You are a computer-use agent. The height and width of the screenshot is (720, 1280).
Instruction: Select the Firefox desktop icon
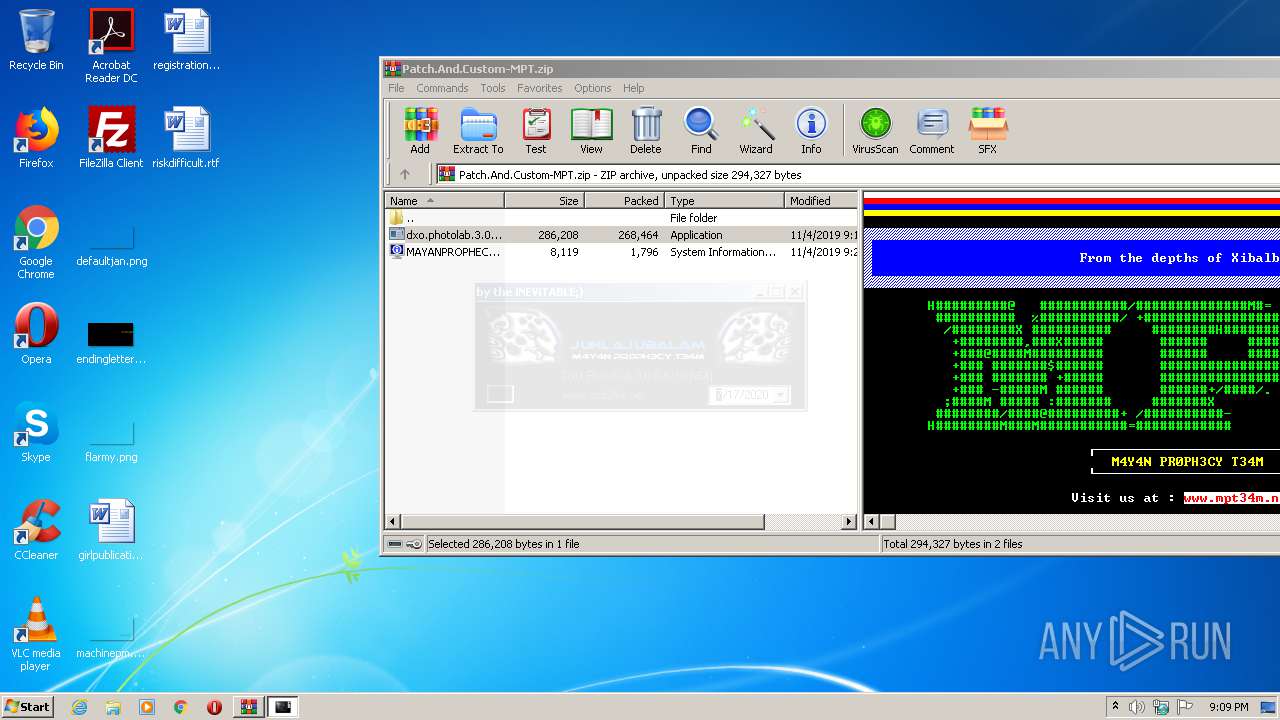[36, 138]
